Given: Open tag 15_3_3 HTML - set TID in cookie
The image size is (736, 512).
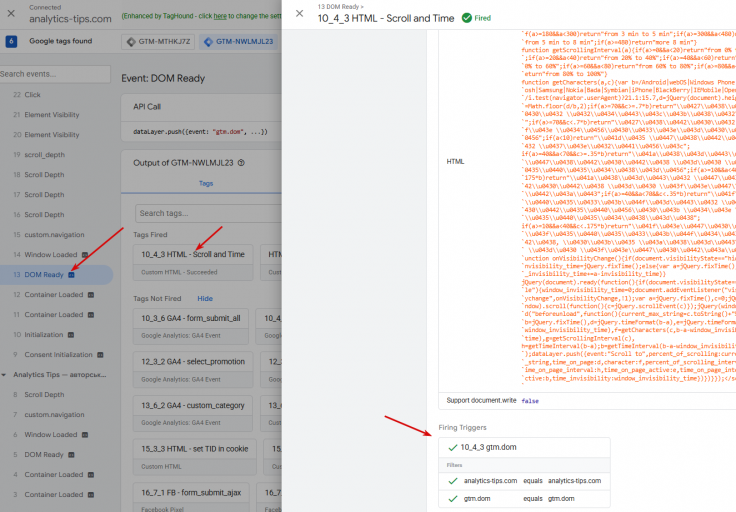Looking at the screenshot, I should coord(195,457).
